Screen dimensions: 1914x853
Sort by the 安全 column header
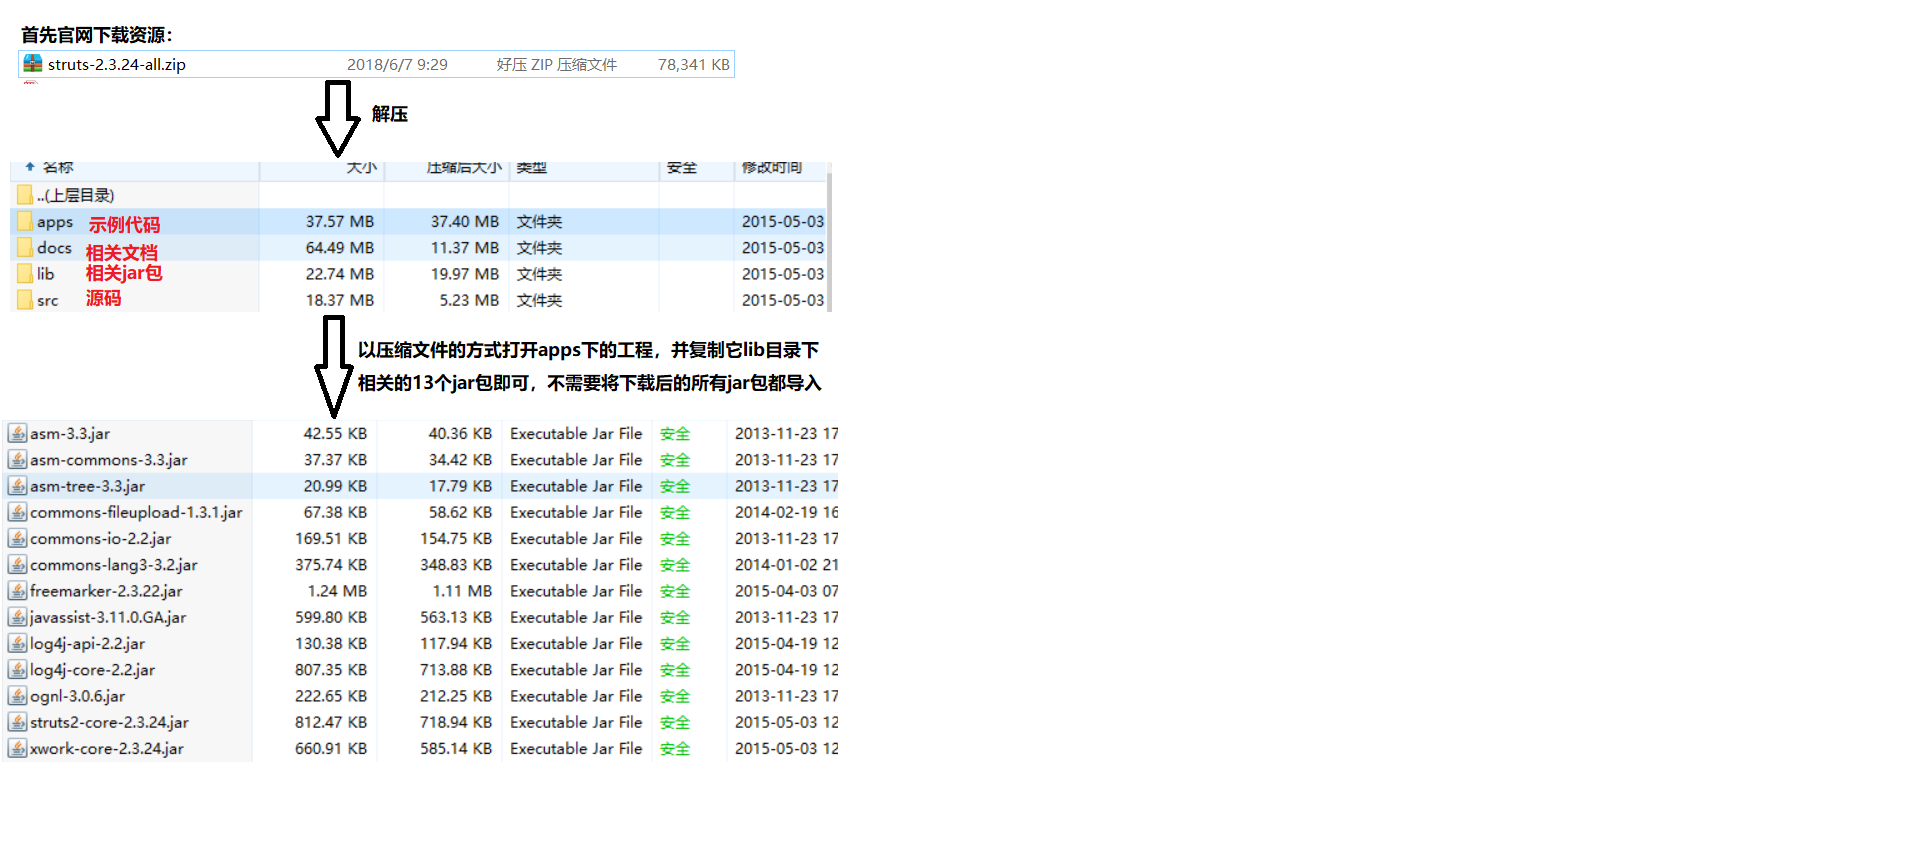[x=682, y=167]
